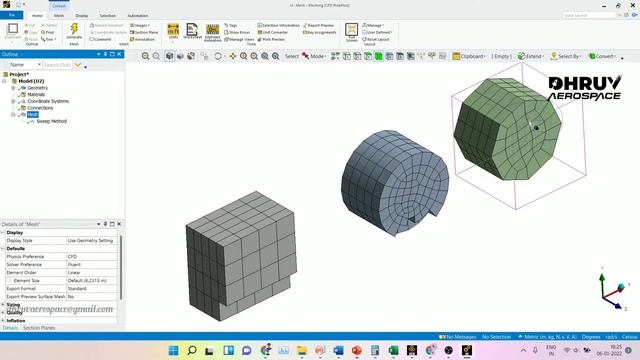Pin the Details of Mesh panel

click(105, 224)
